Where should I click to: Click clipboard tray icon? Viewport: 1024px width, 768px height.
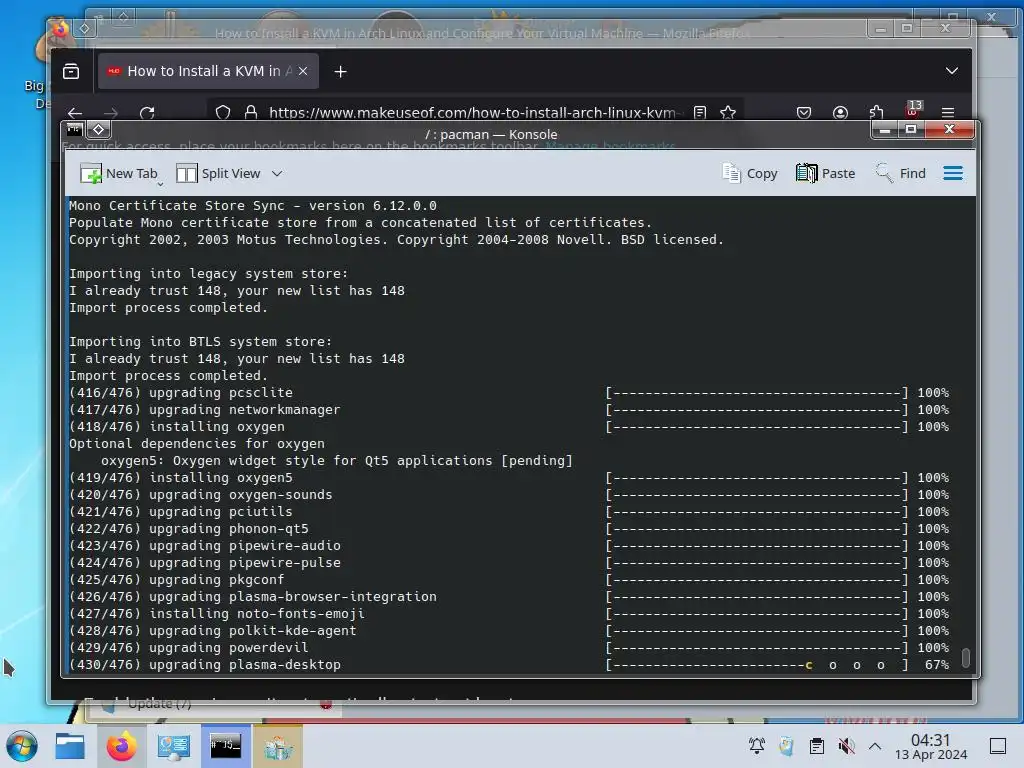816,746
